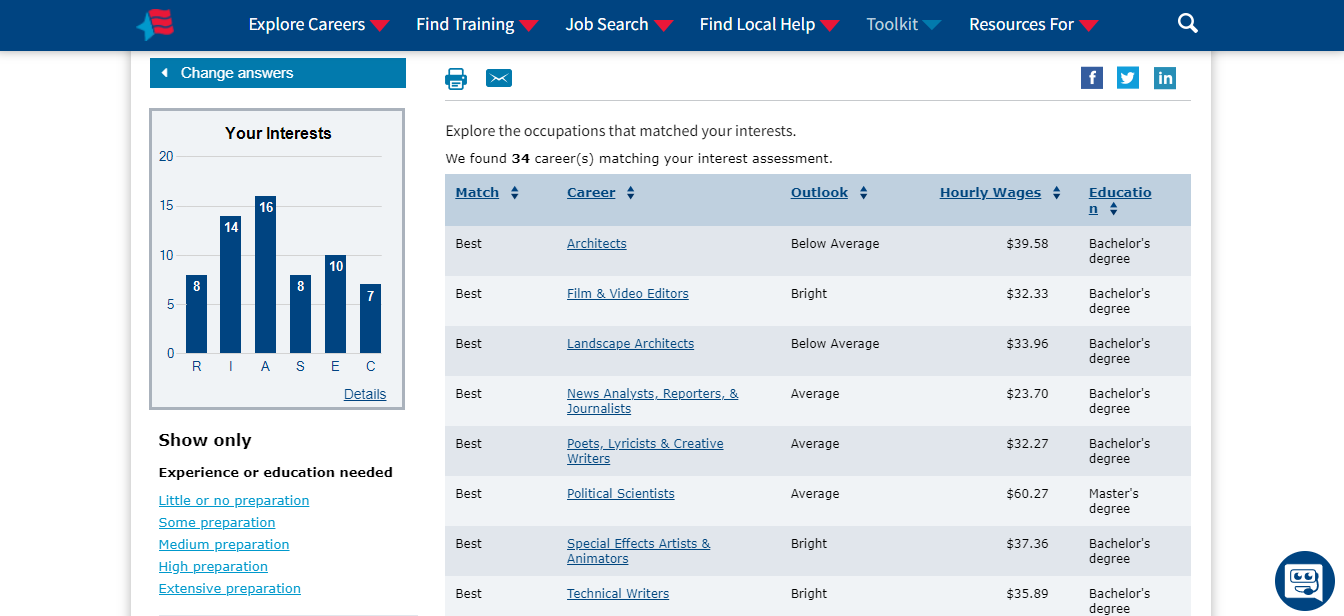1344x616 pixels.
Task: Open the search magnifier icon
Action: click(x=1187, y=23)
